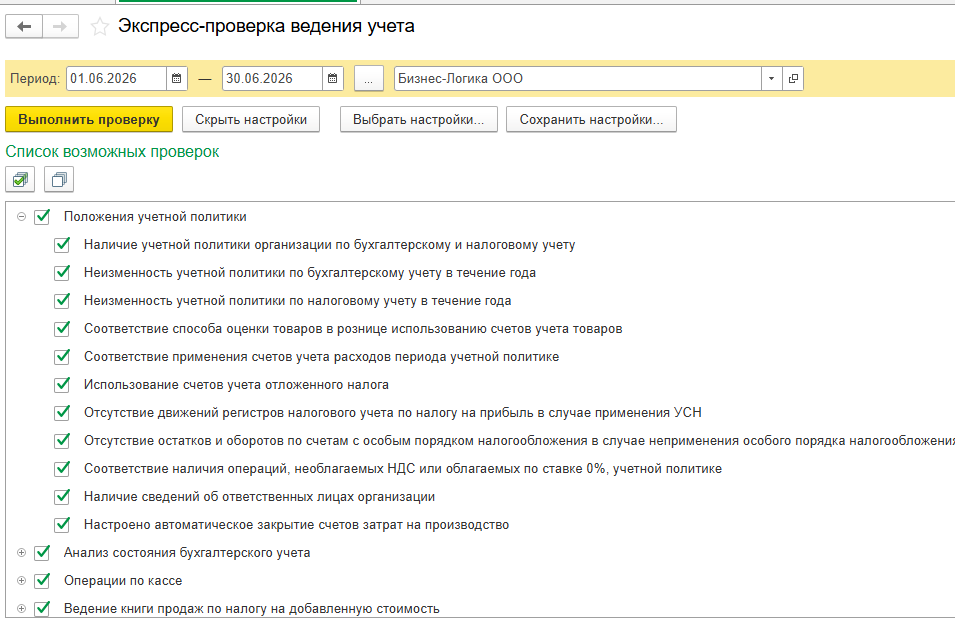This screenshot has width=955, height=621.
Task: Select Операции по кассе row text
Action: tap(123, 581)
